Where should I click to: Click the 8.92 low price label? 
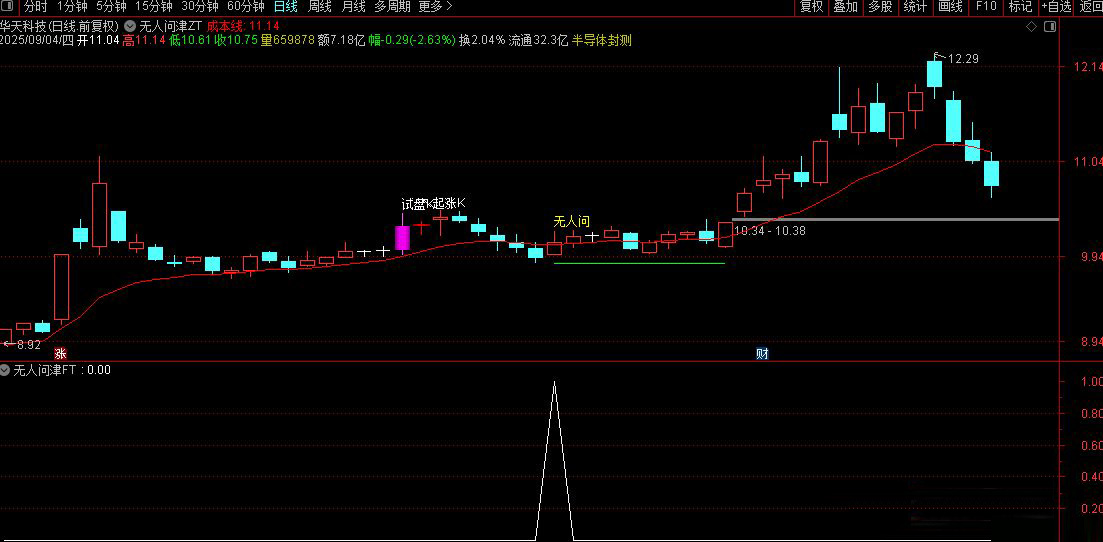(29, 345)
